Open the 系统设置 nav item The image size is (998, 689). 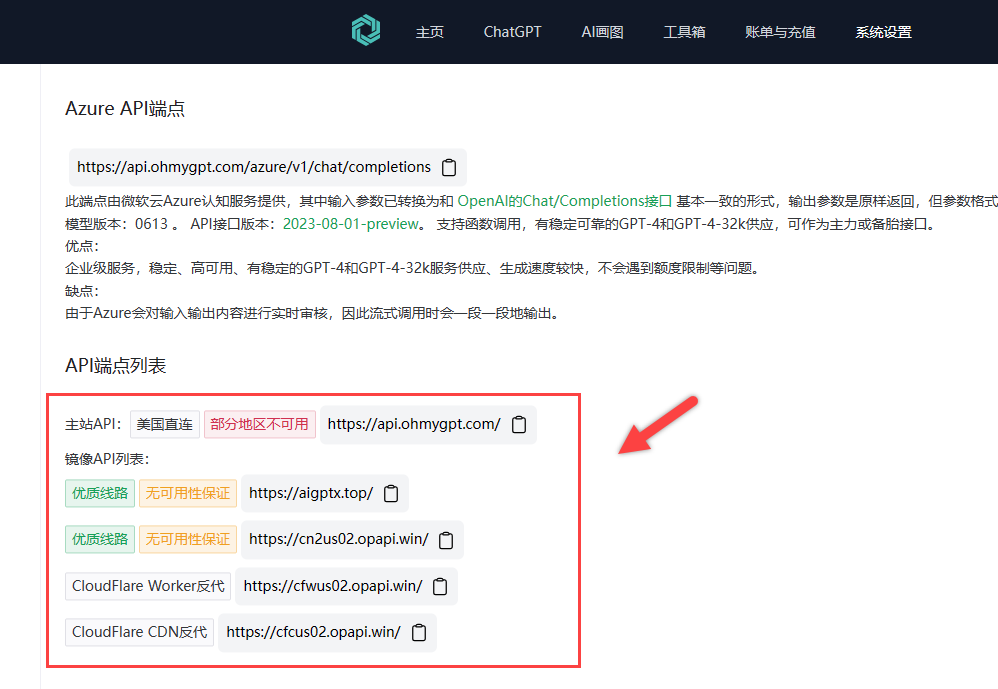tap(883, 32)
